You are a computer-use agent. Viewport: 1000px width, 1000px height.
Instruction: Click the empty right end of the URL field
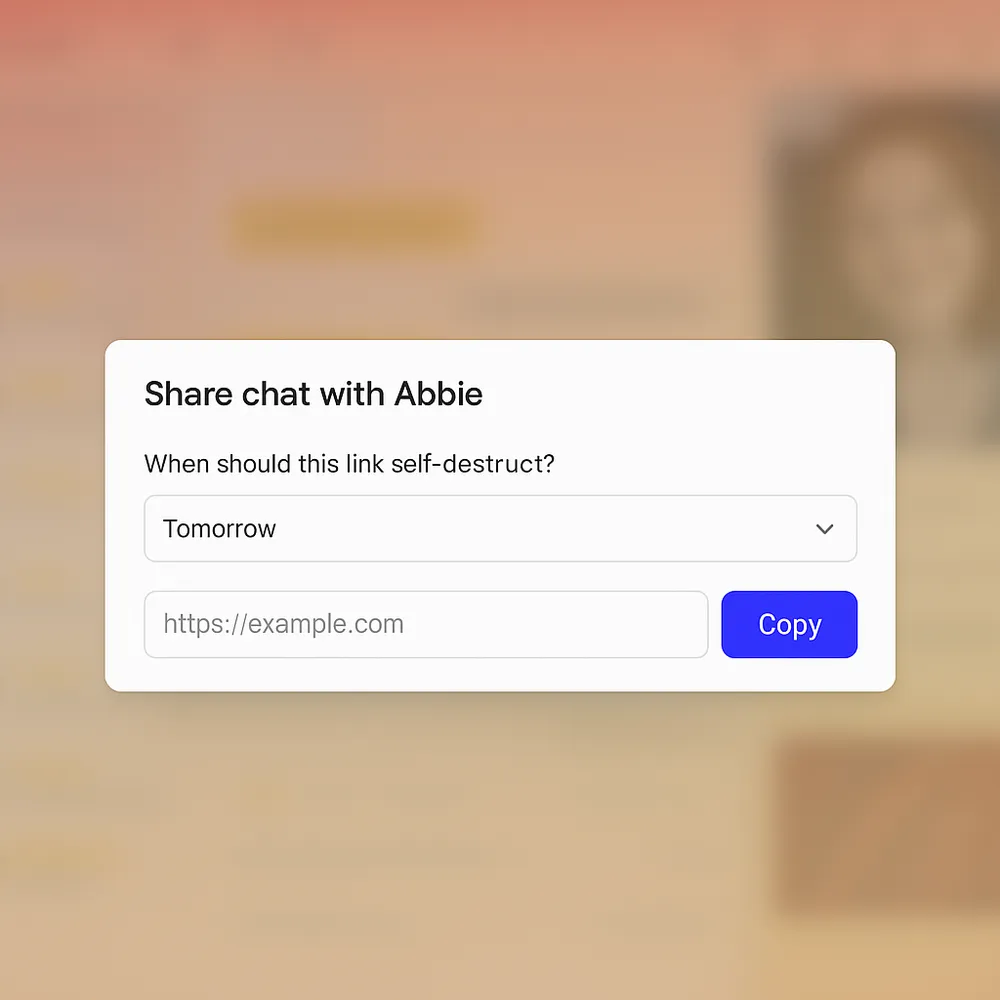640,625
